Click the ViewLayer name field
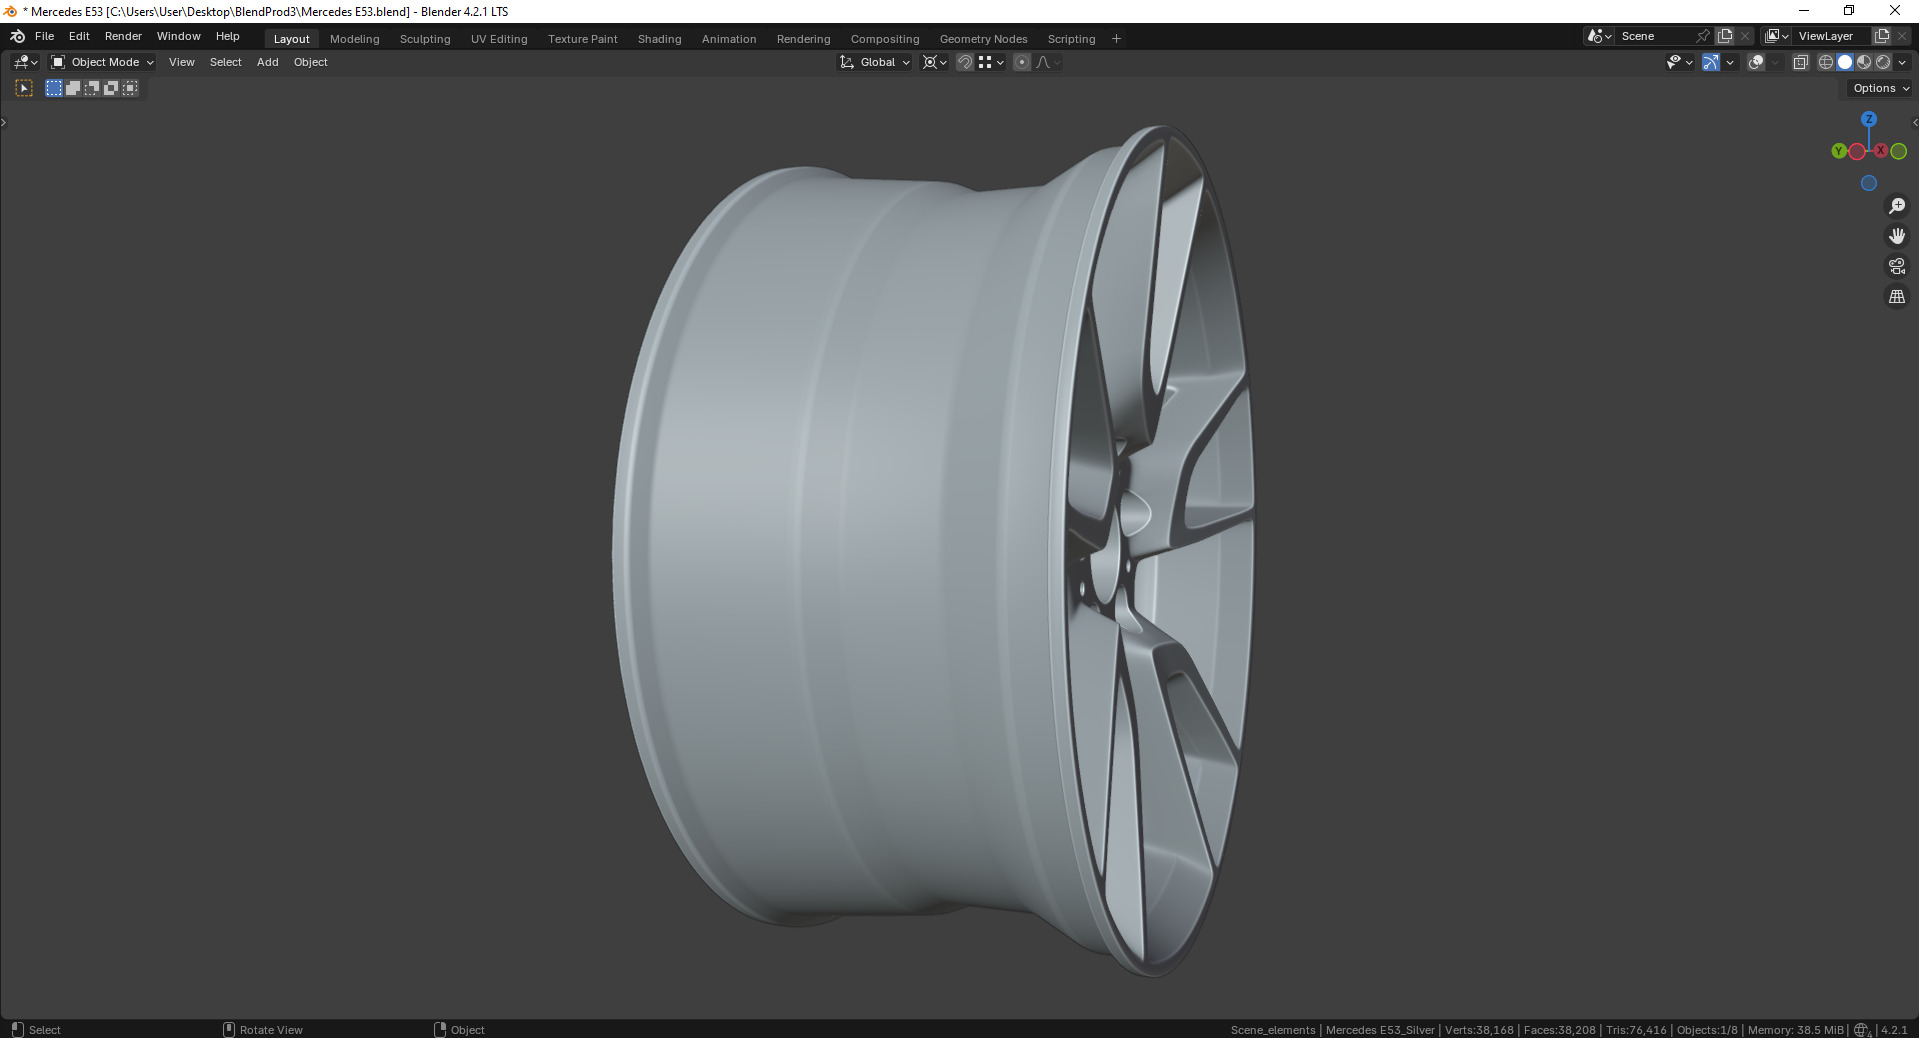 [x=1832, y=36]
